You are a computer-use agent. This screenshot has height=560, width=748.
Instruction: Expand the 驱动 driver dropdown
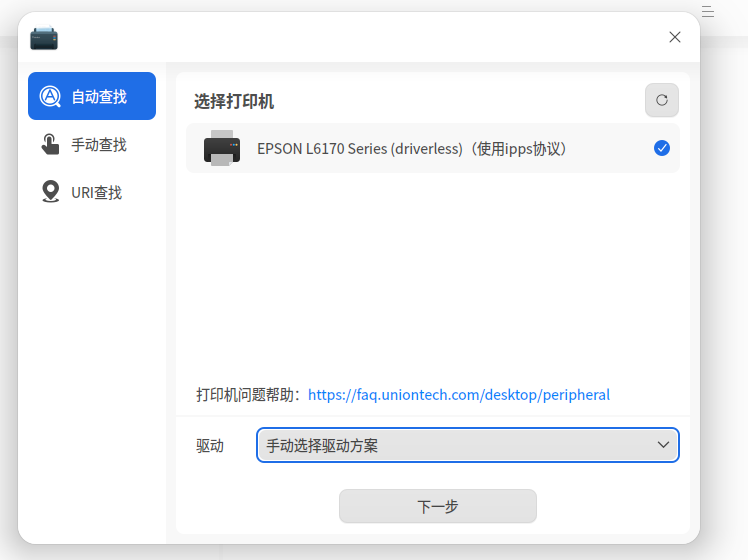point(468,445)
